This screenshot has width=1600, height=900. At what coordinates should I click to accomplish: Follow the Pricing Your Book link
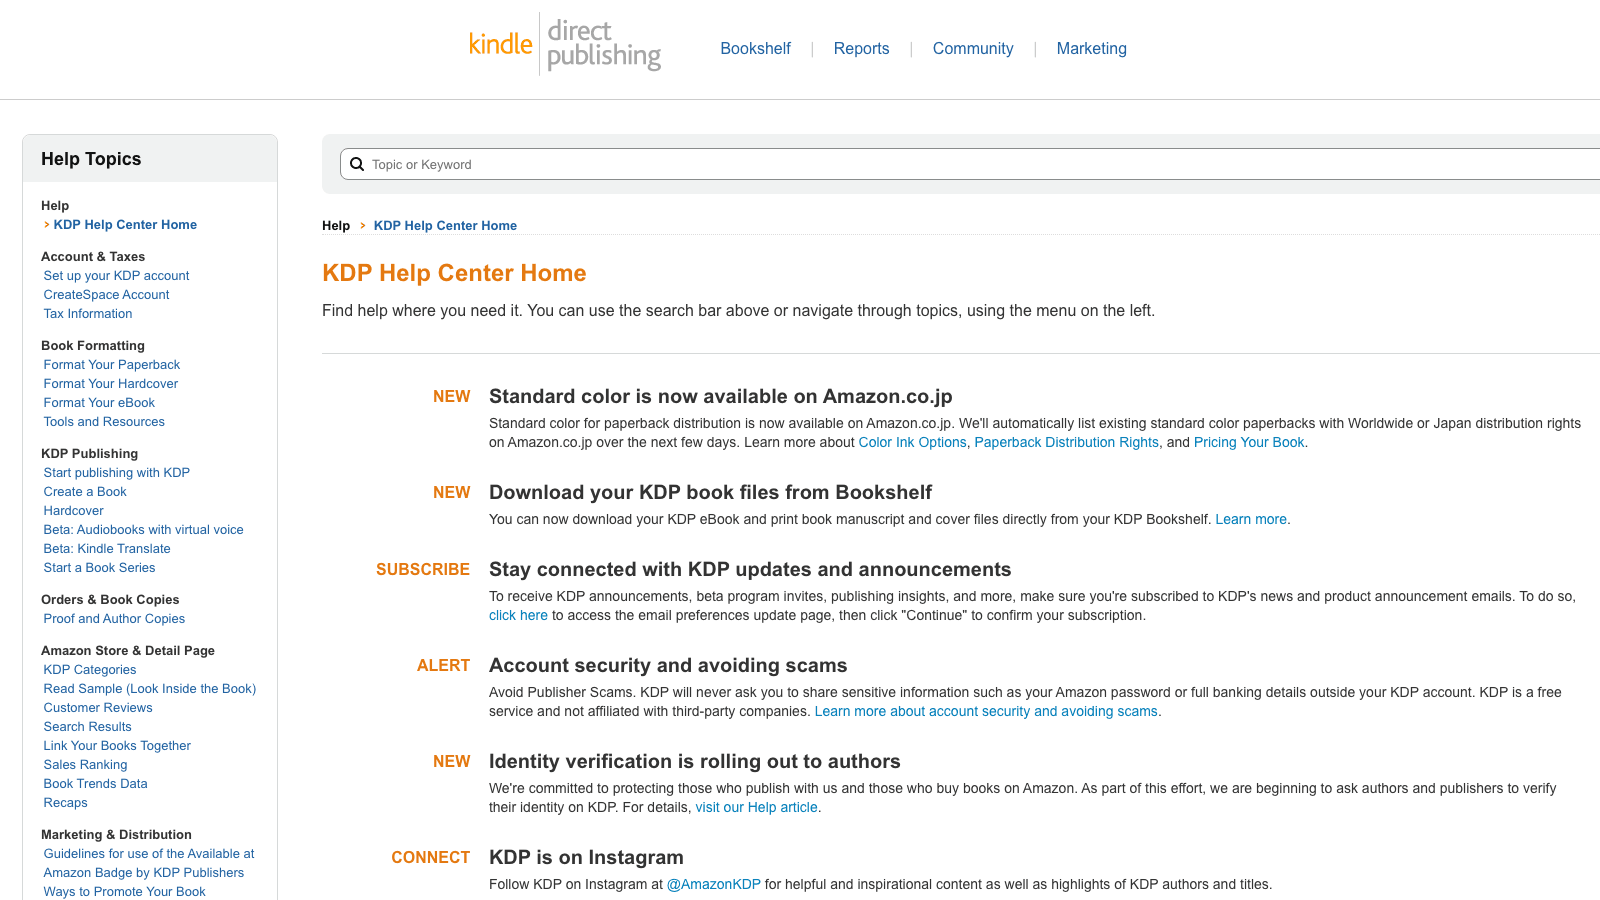(1249, 442)
